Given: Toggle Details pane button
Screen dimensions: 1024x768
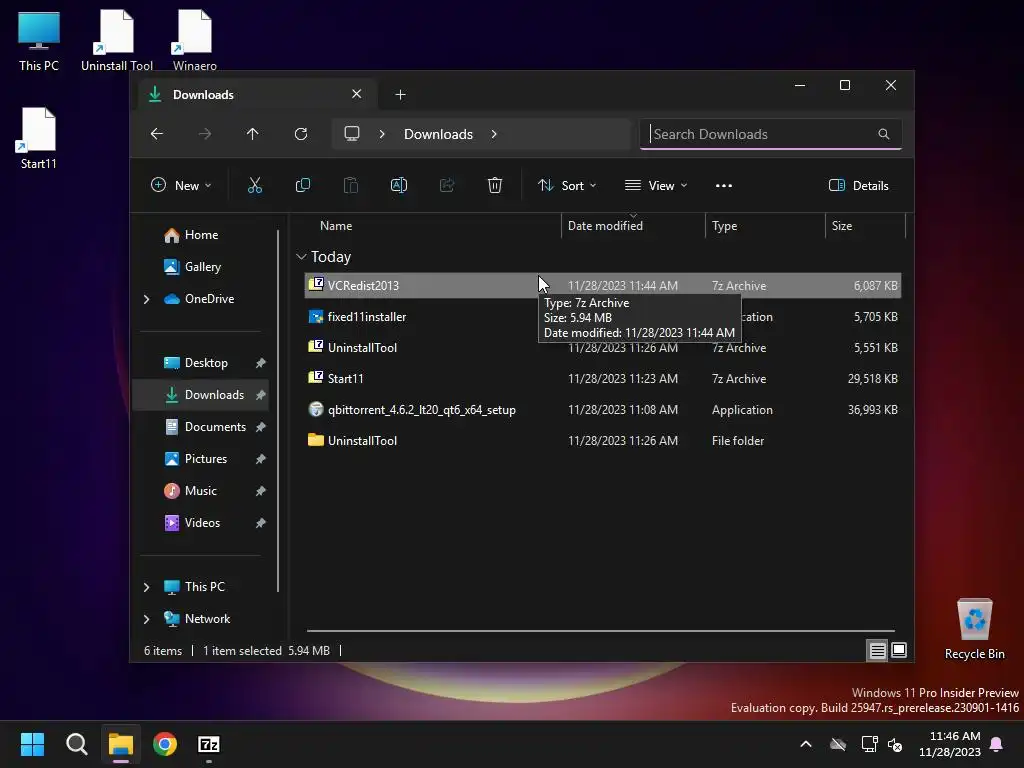Looking at the screenshot, I should pyautogui.click(x=858, y=185).
